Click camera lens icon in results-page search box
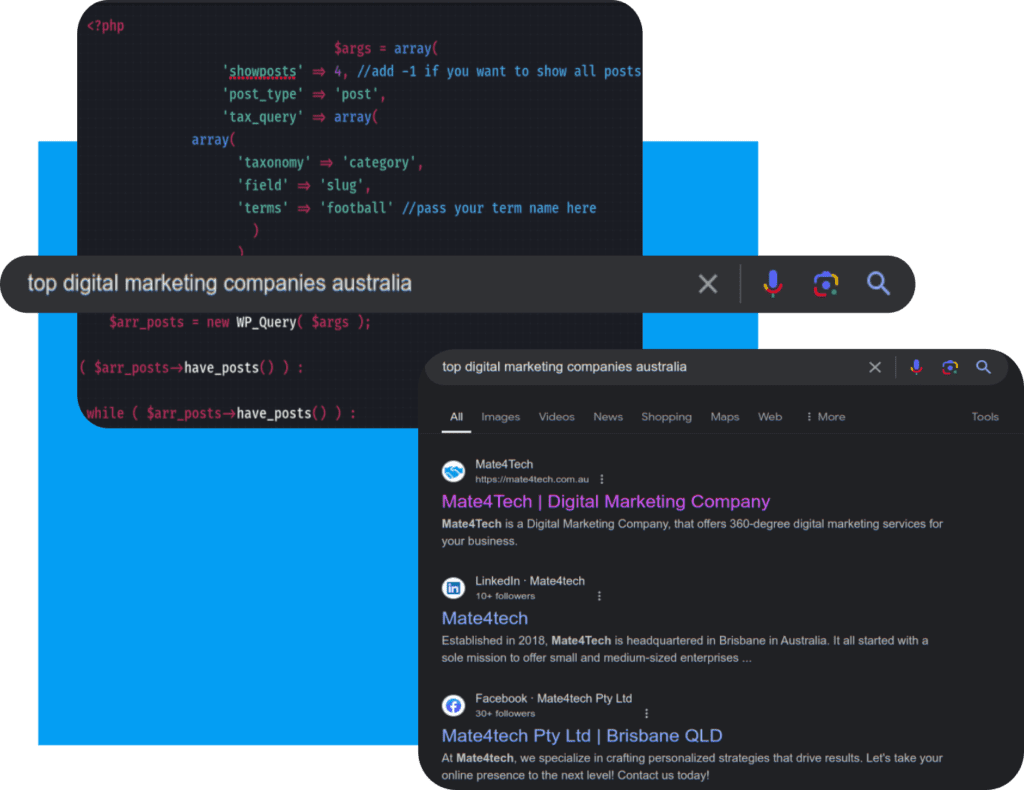 950,367
